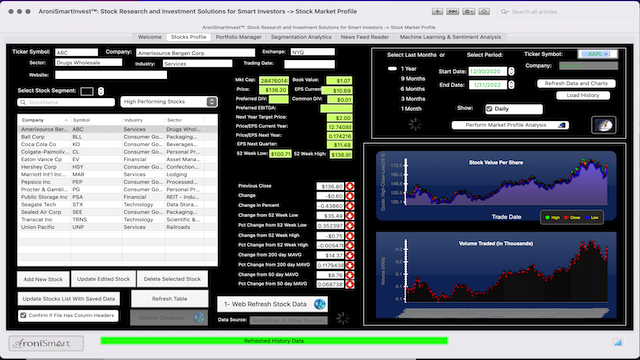Click the plus icon in the title toolbar
640x360 pixels.
tap(437, 11)
